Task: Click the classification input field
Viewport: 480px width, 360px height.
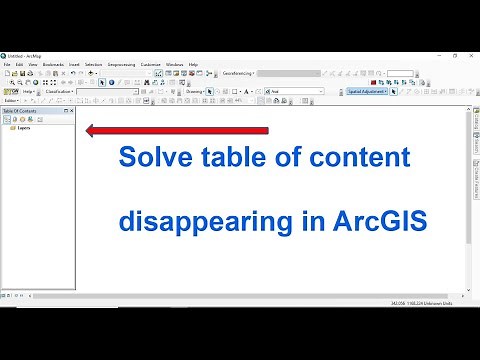Action: [107, 91]
